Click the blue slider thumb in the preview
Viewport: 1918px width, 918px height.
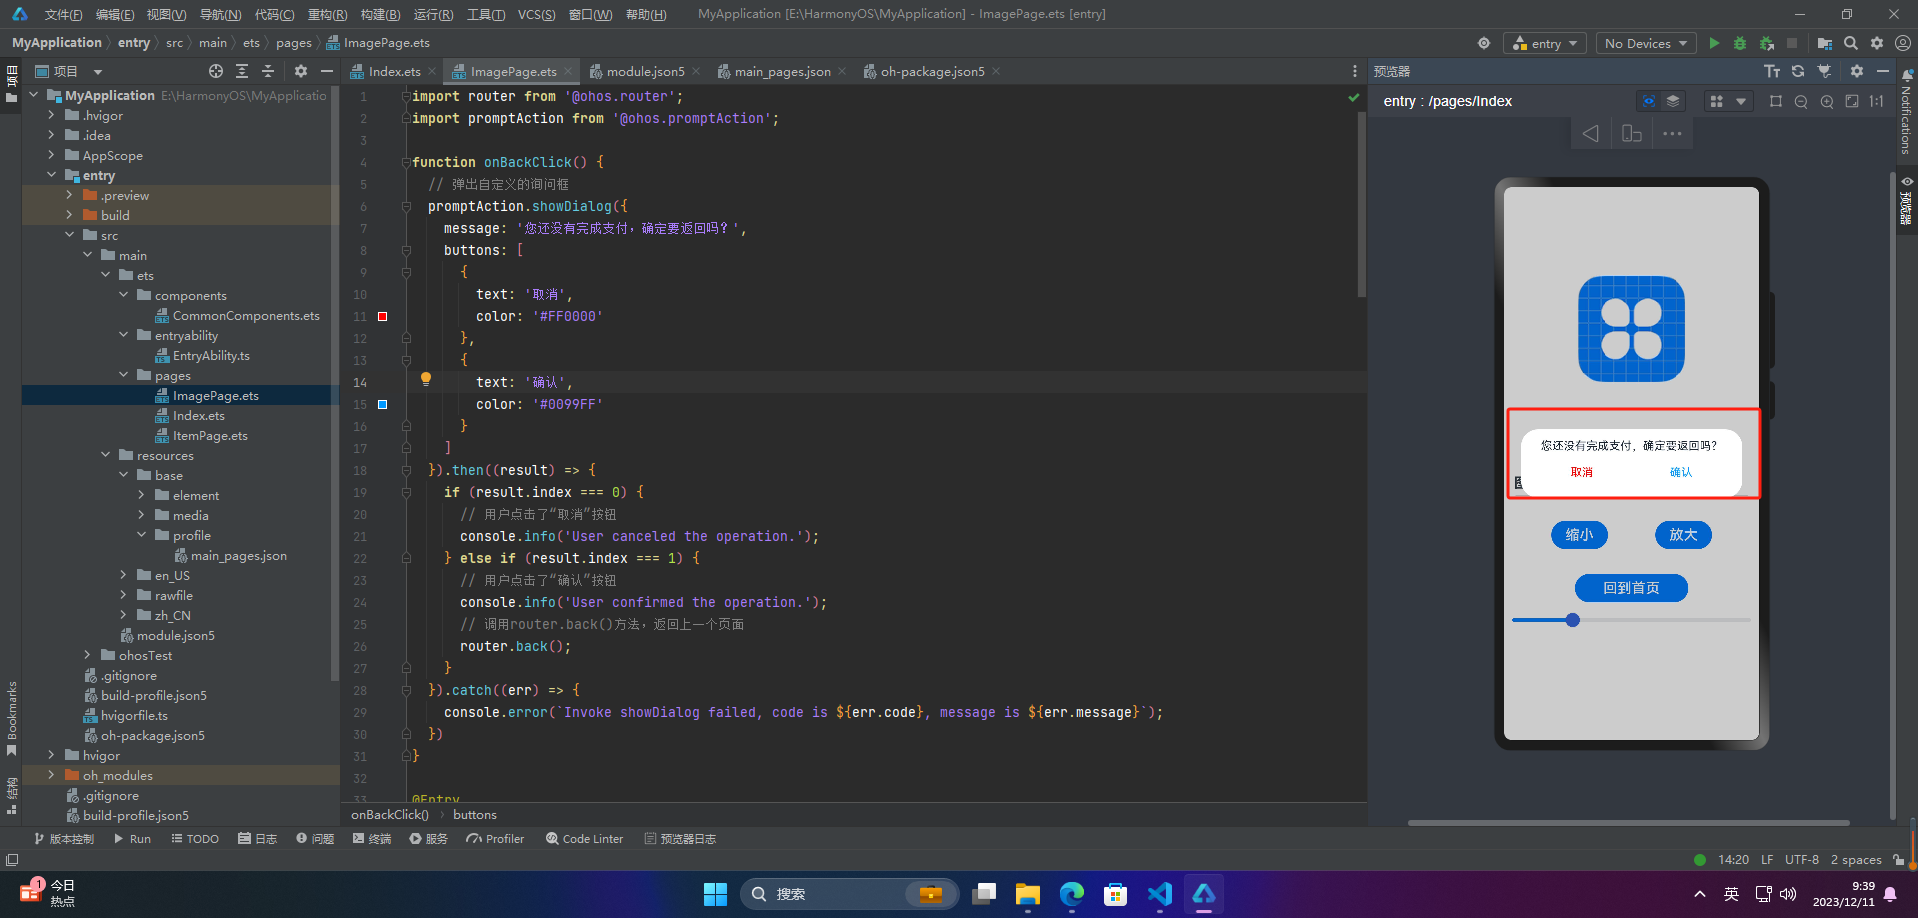point(1573,620)
